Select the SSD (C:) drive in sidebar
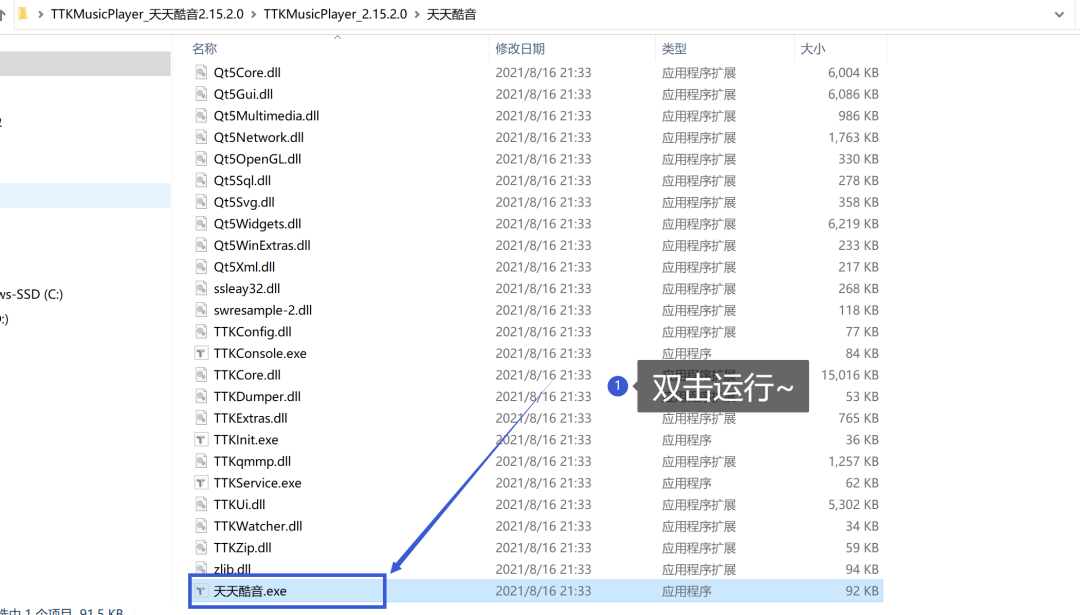The height and width of the screenshot is (615, 1080). point(32,294)
